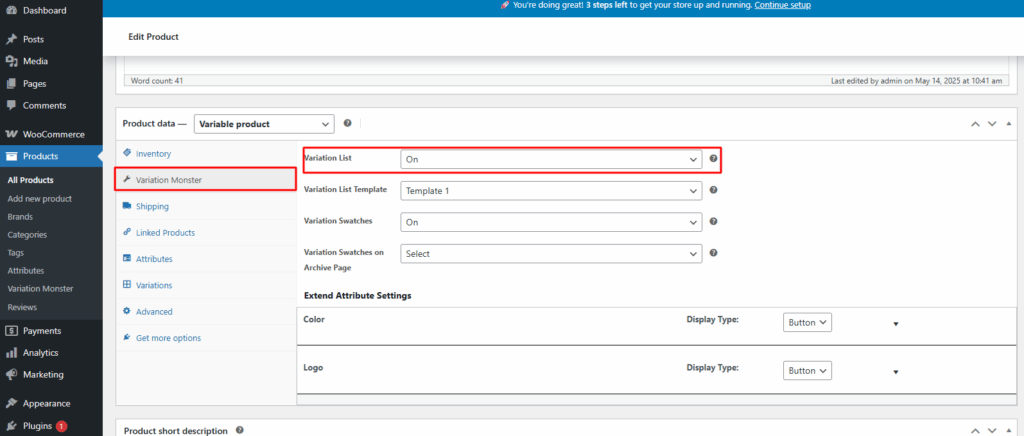This screenshot has height=436, width=1024.
Task: Click the Appearance brush icon
Action: point(11,403)
